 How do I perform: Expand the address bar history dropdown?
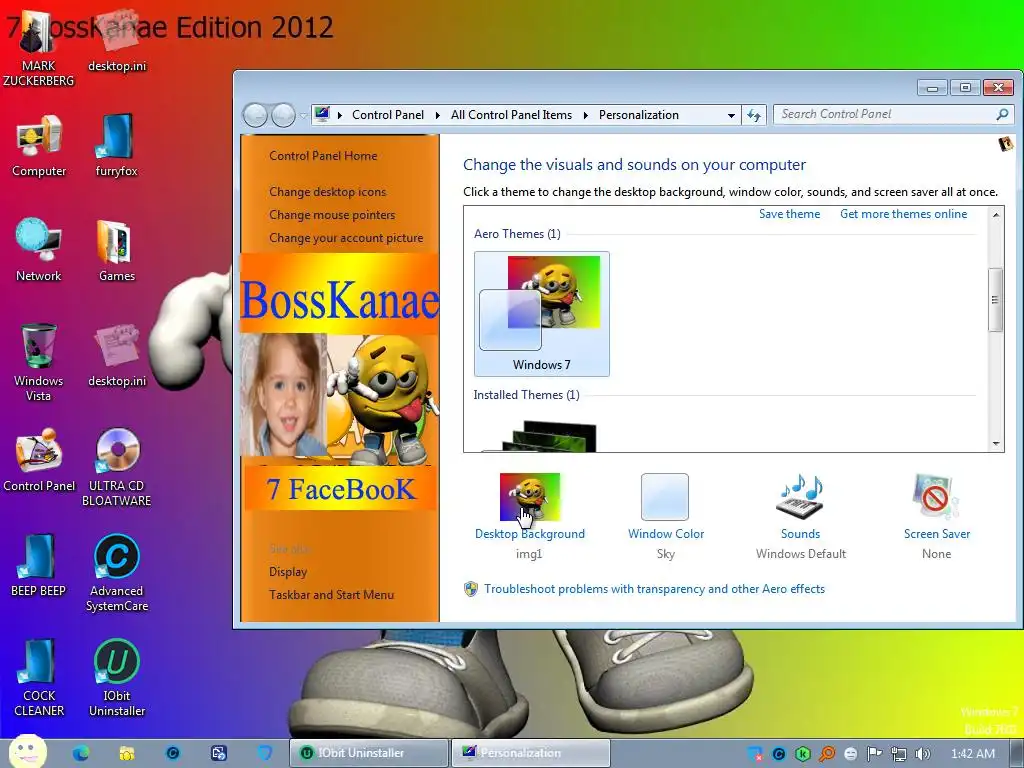coord(731,116)
